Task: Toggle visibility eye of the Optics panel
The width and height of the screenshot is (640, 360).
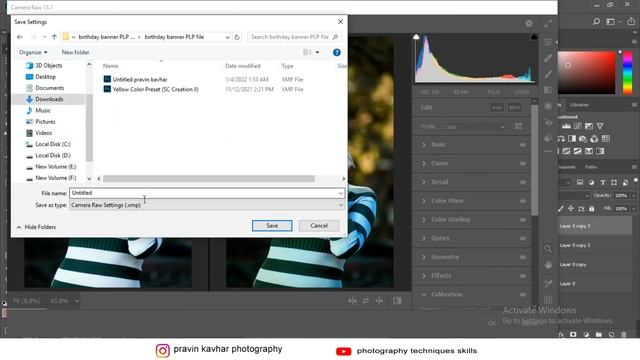Action: (523, 238)
